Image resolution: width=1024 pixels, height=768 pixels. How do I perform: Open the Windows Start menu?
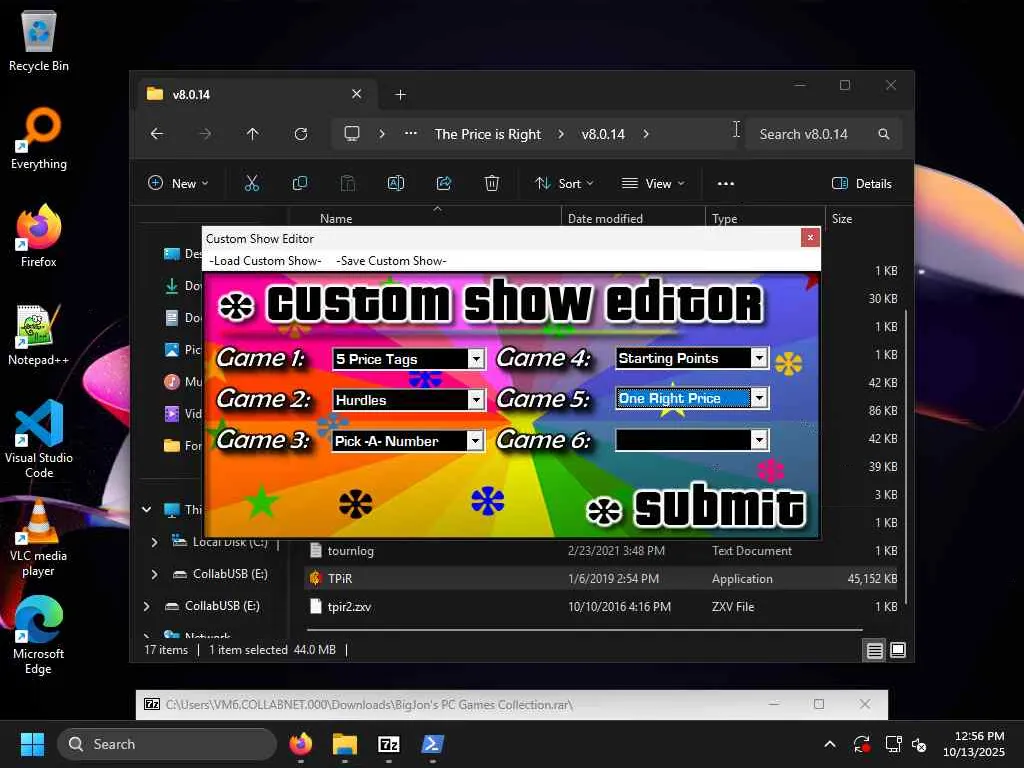point(32,744)
